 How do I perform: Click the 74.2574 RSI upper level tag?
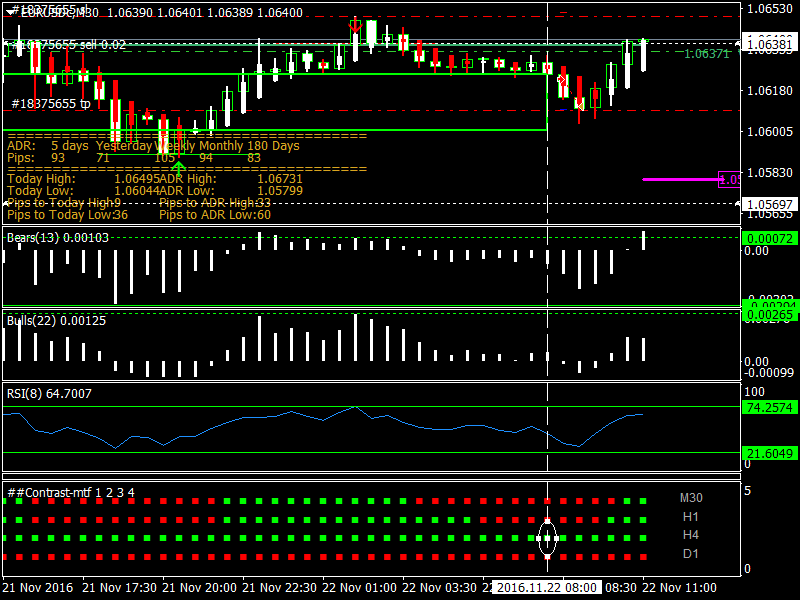pyautogui.click(x=769, y=408)
